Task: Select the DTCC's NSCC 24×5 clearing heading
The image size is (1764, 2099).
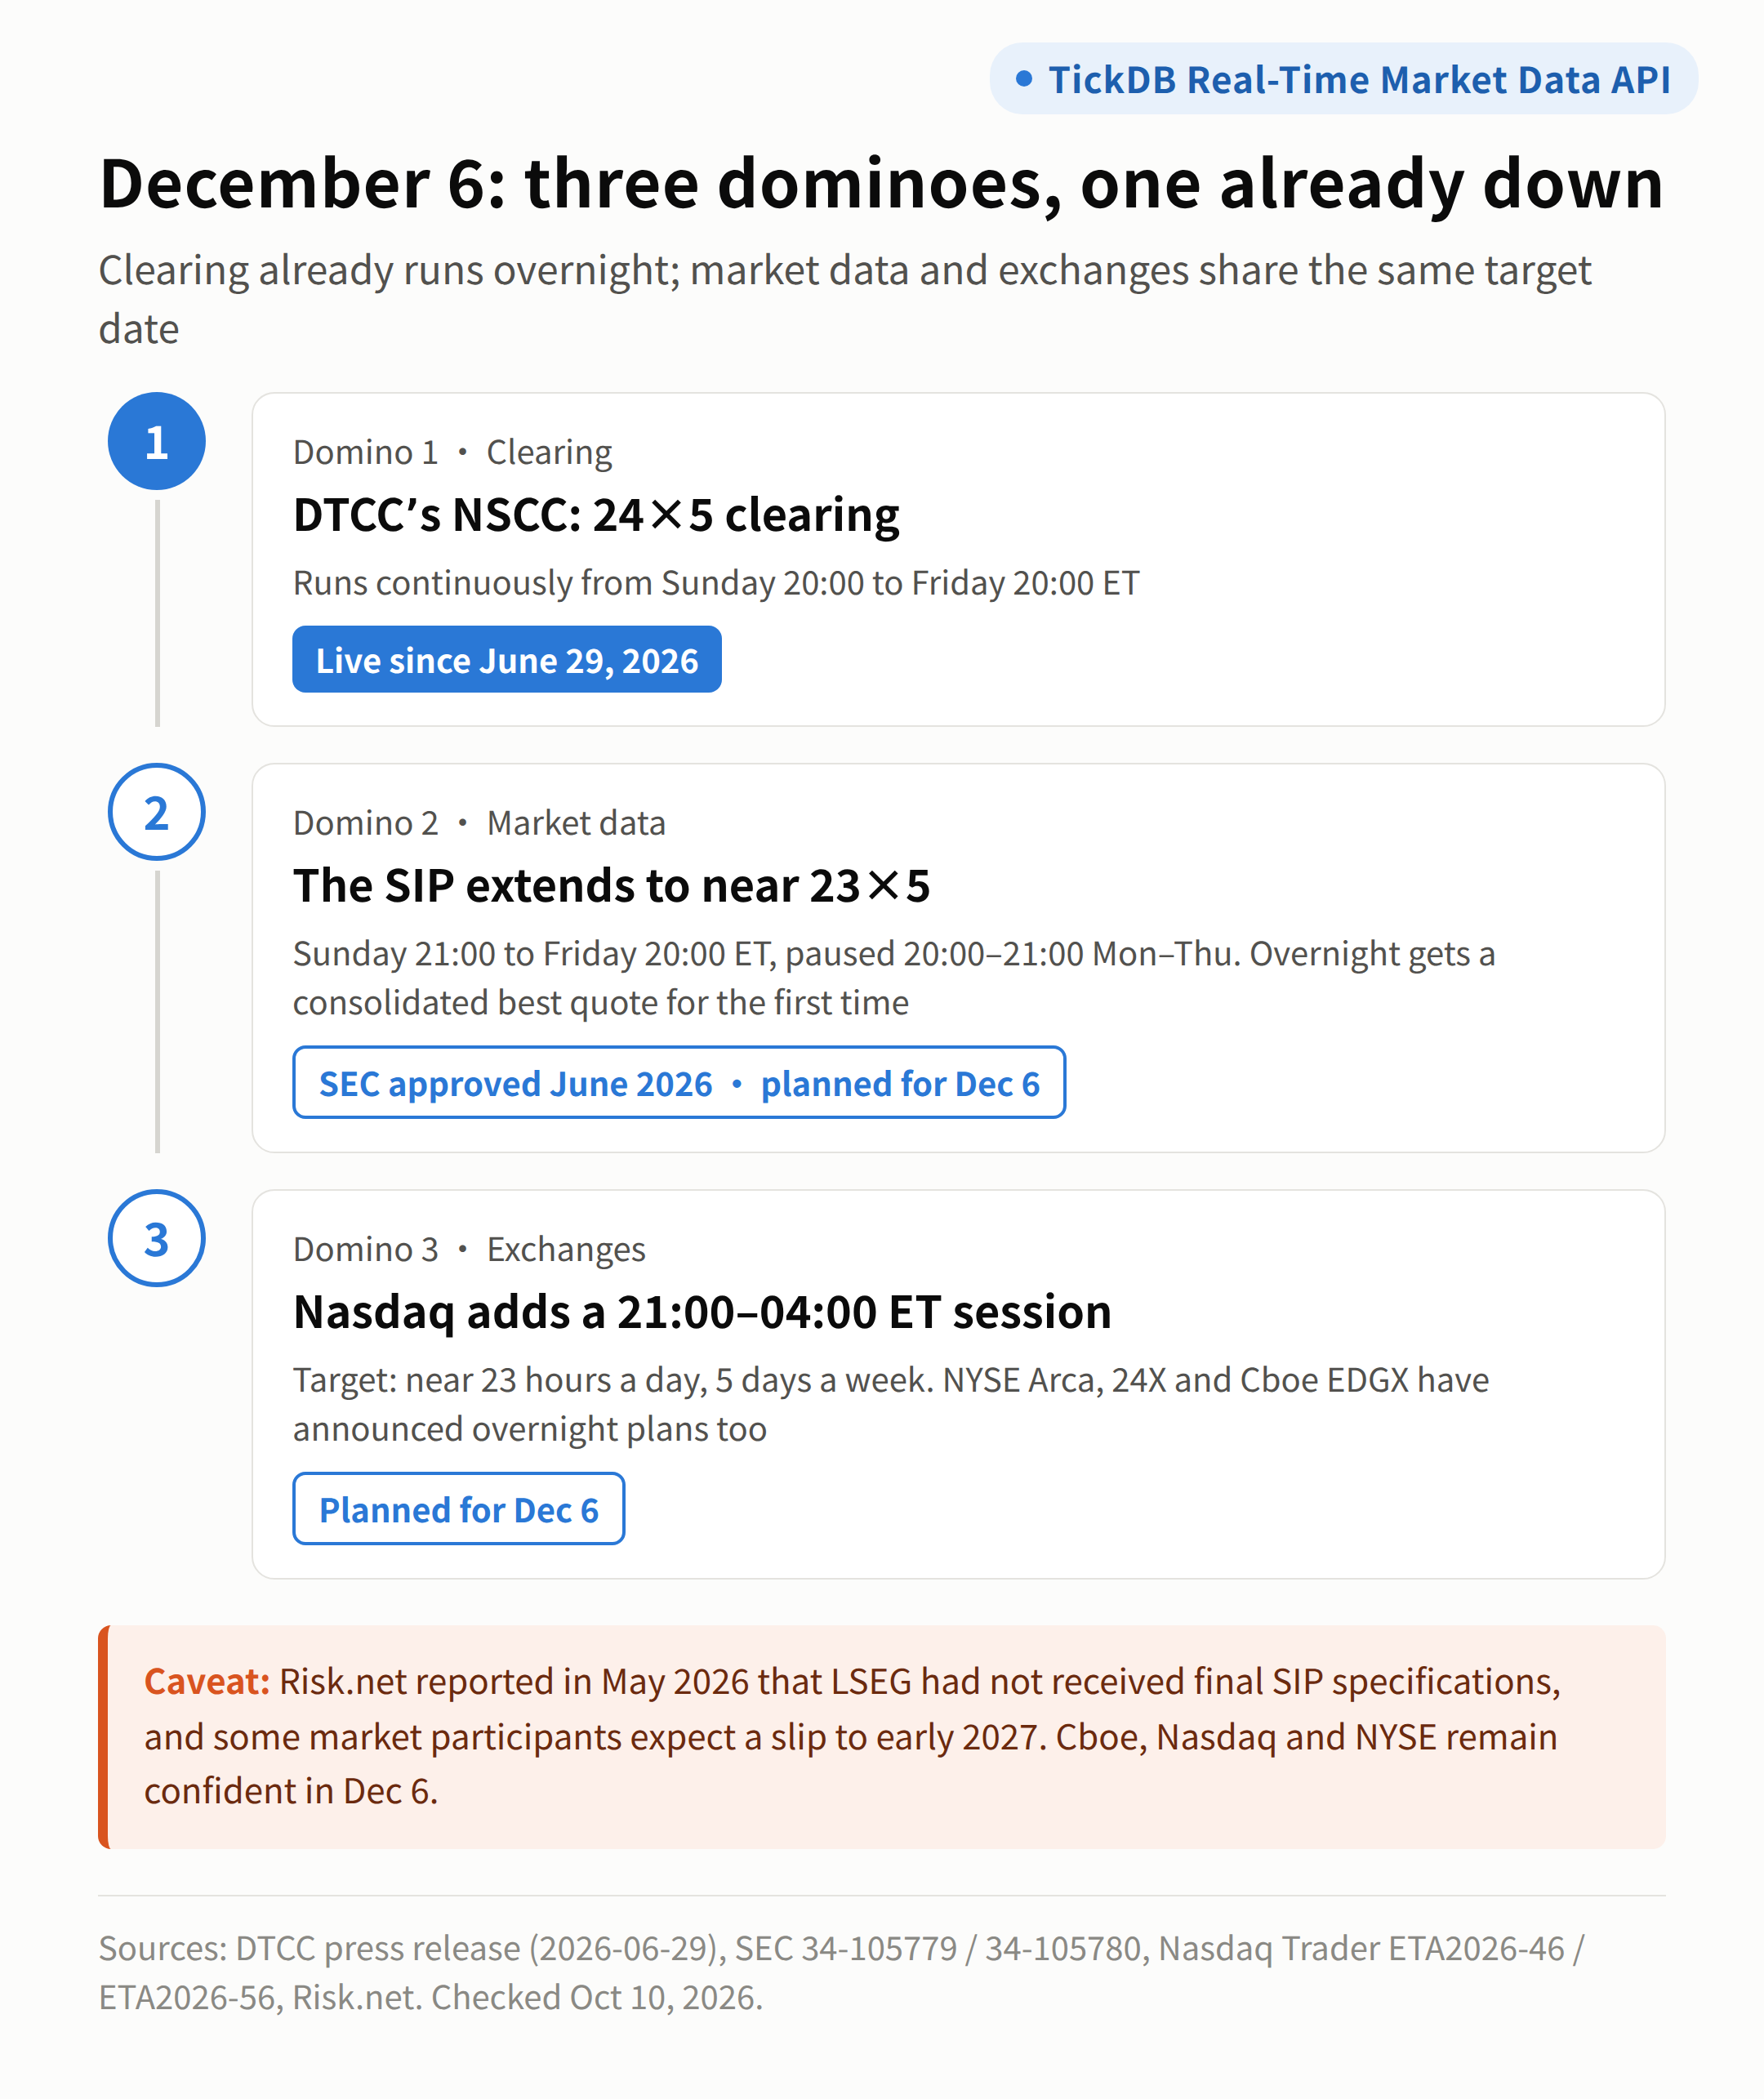Action: [596, 516]
